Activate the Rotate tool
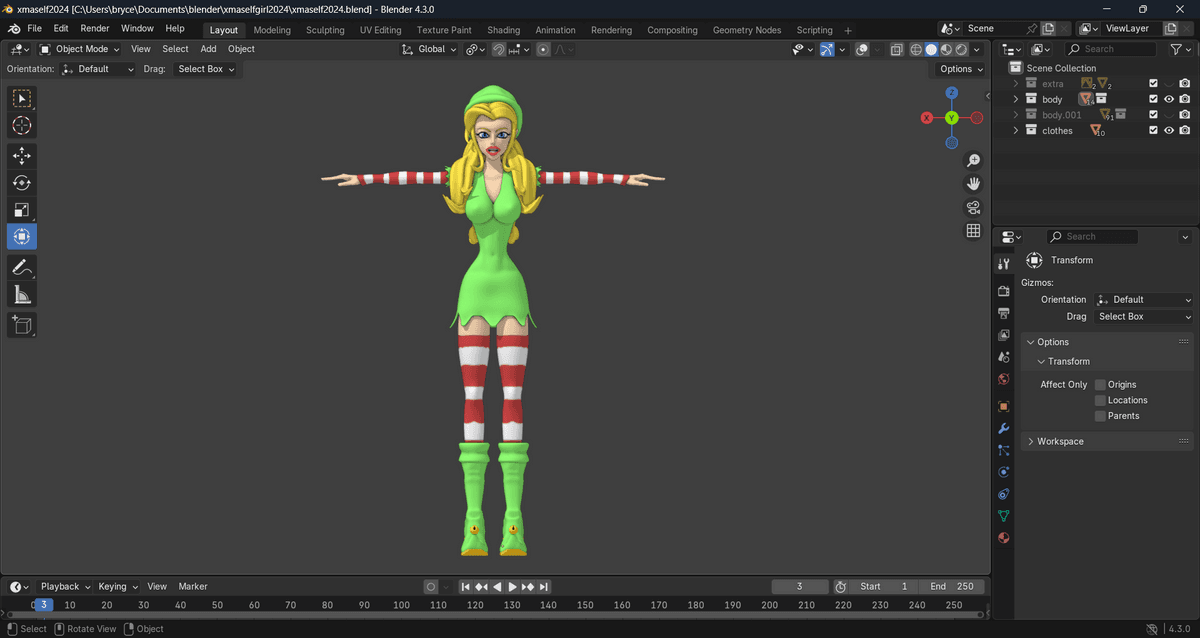The image size is (1200, 638). (21, 183)
